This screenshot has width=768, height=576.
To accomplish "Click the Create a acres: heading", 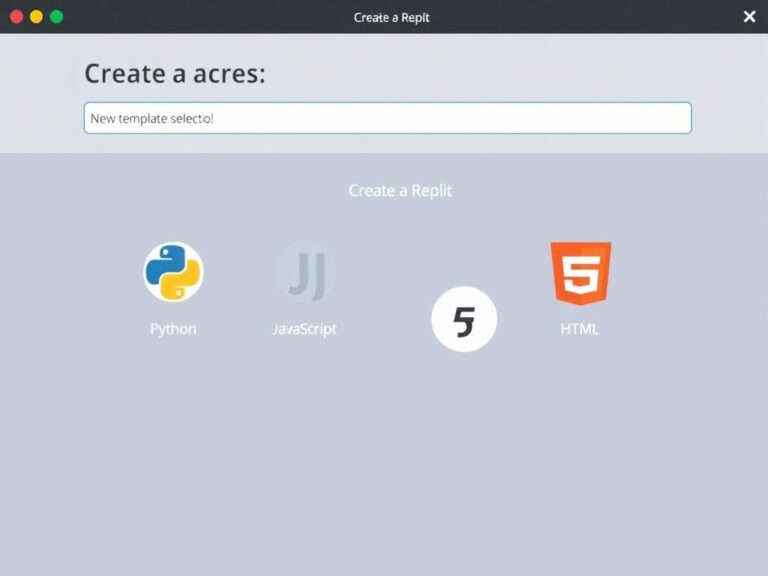I will tap(175, 74).
